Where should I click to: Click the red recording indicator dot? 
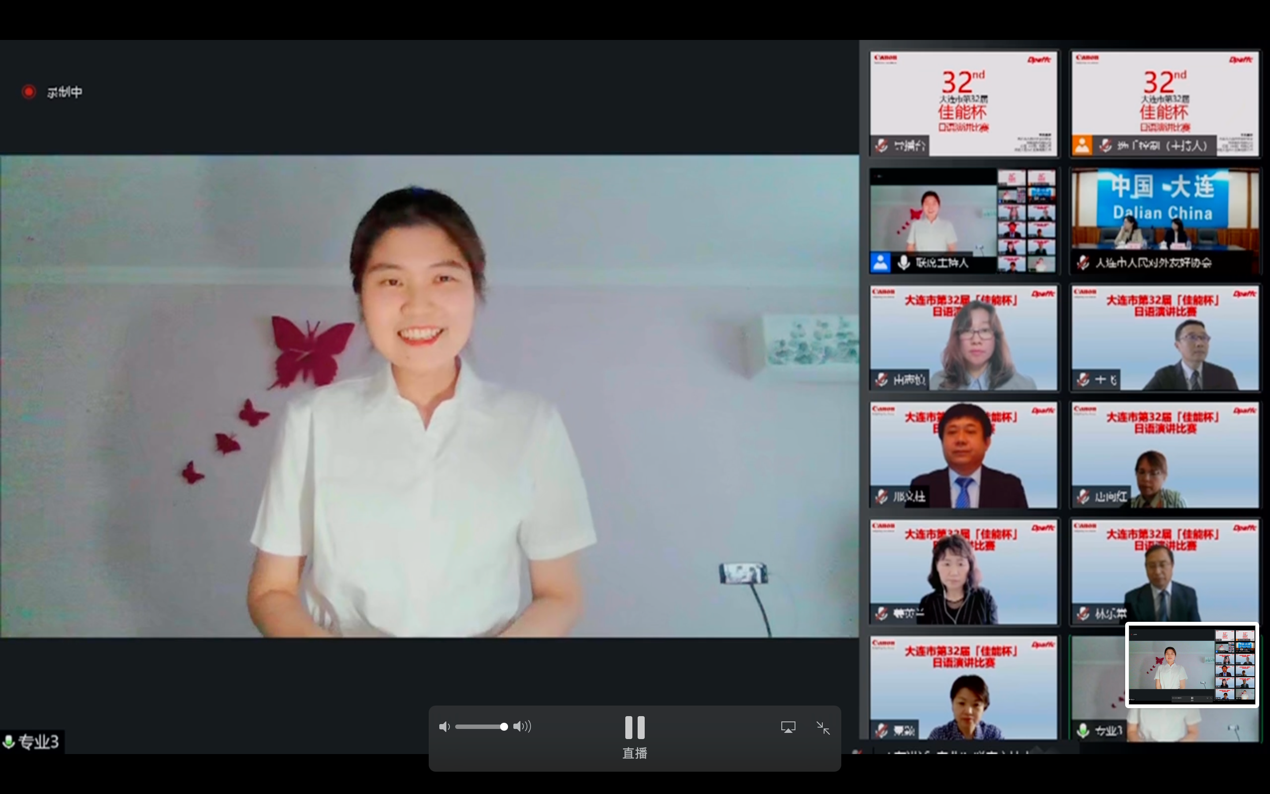[x=29, y=92]
